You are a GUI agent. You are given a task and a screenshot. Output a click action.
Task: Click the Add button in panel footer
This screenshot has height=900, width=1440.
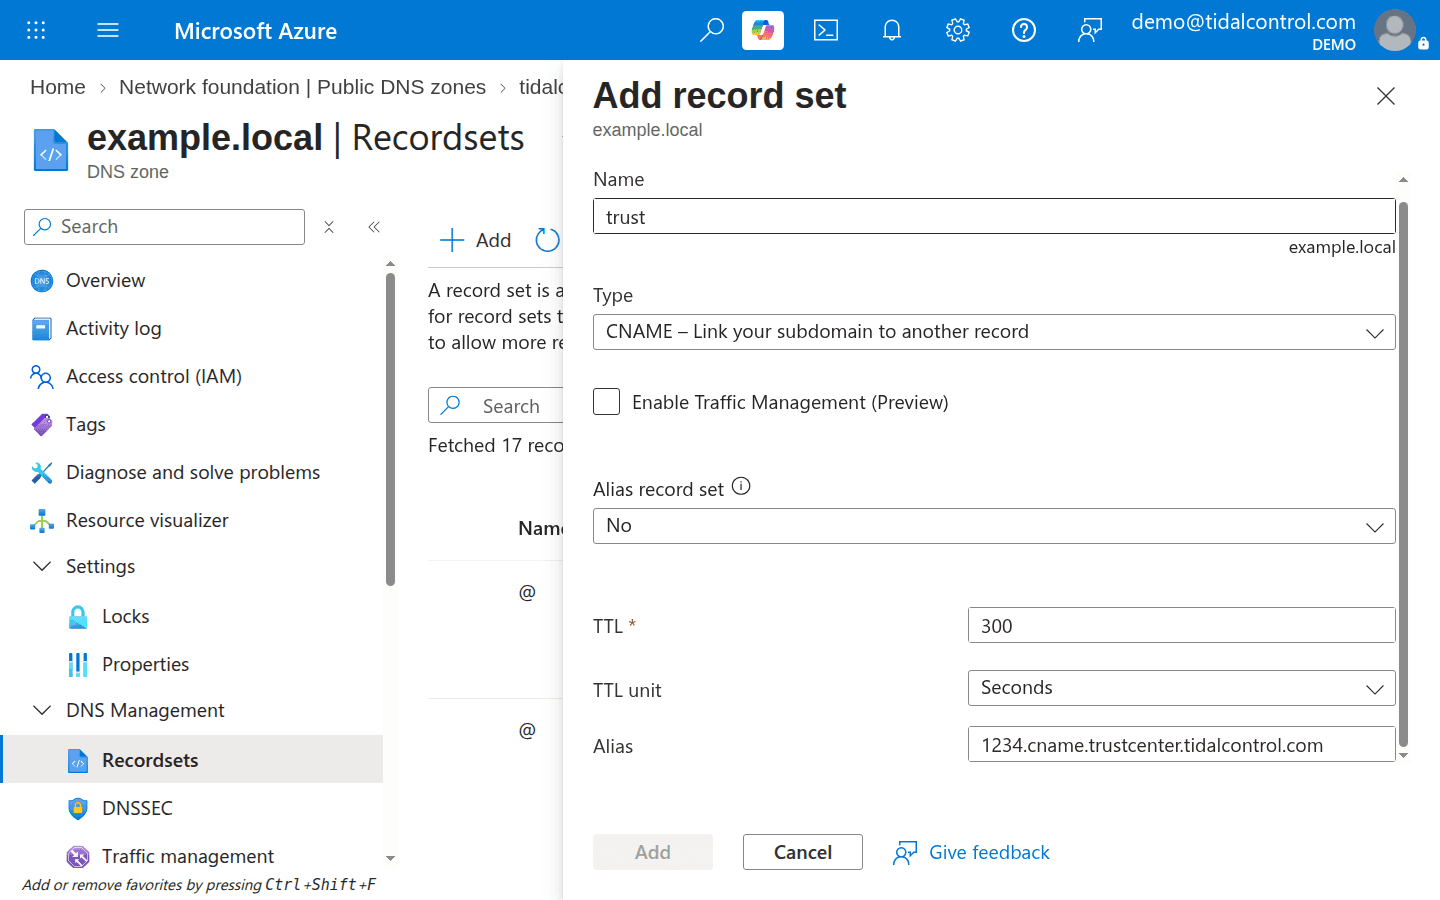click(x=653, y=852)
